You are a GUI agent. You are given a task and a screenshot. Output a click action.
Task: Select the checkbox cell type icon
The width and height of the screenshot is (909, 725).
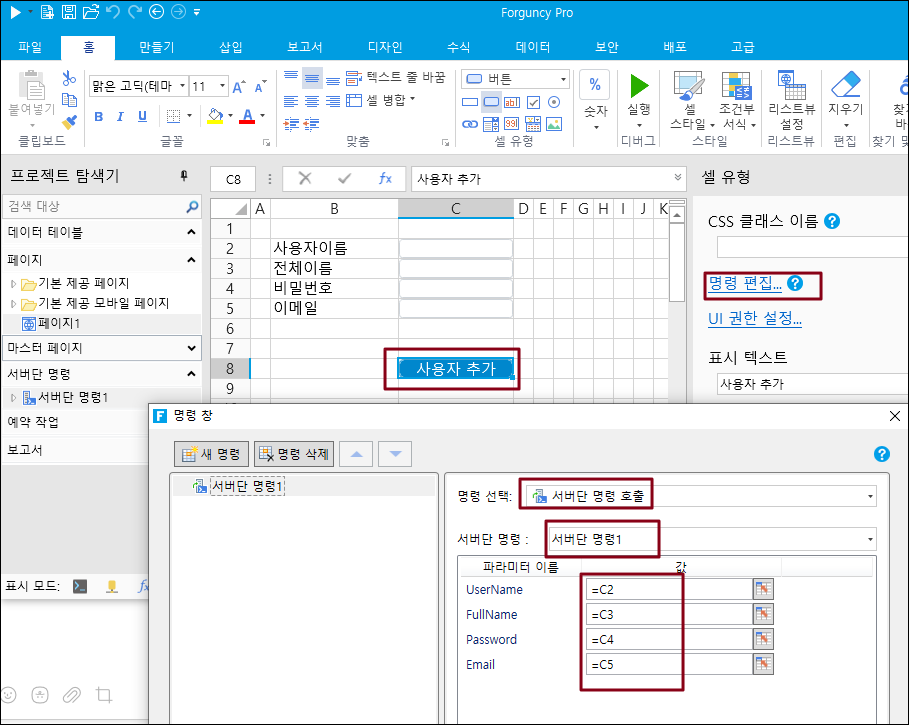coord(534,102)
